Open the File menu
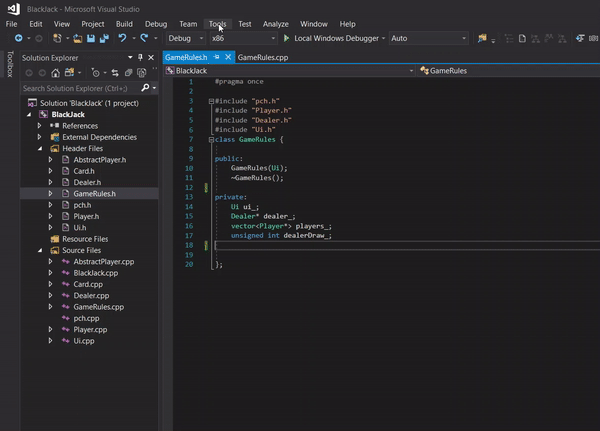Image resolution: width=600 pixels, height=431 pixels. pyautogui.click(x=11, y=24)
